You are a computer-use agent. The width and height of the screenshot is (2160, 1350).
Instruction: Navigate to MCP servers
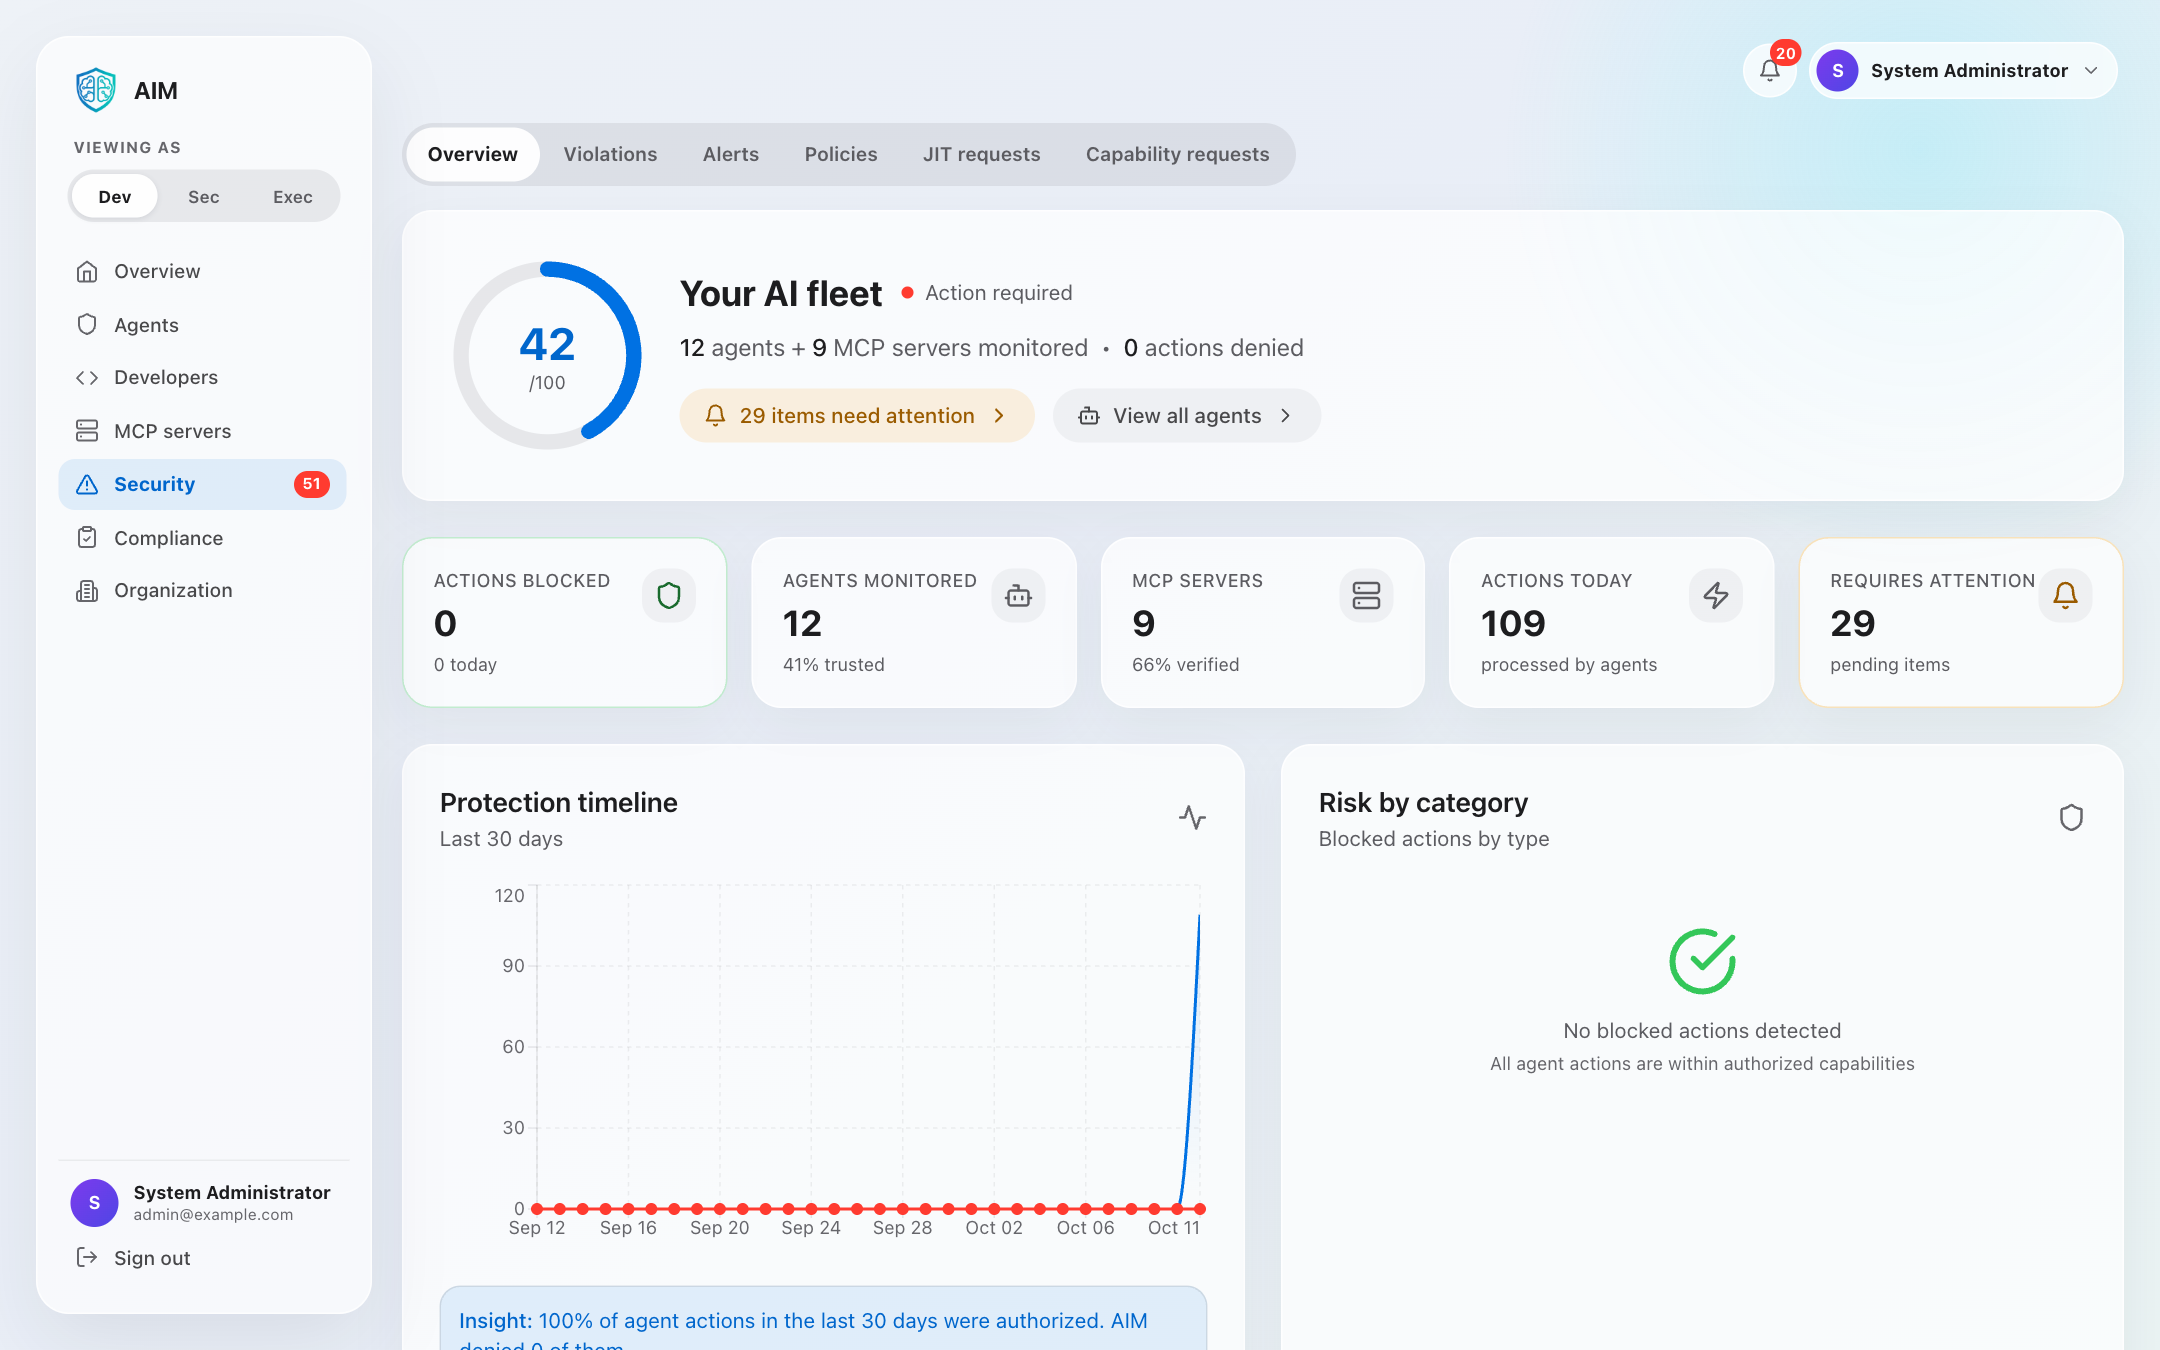(x=203, y=431)
